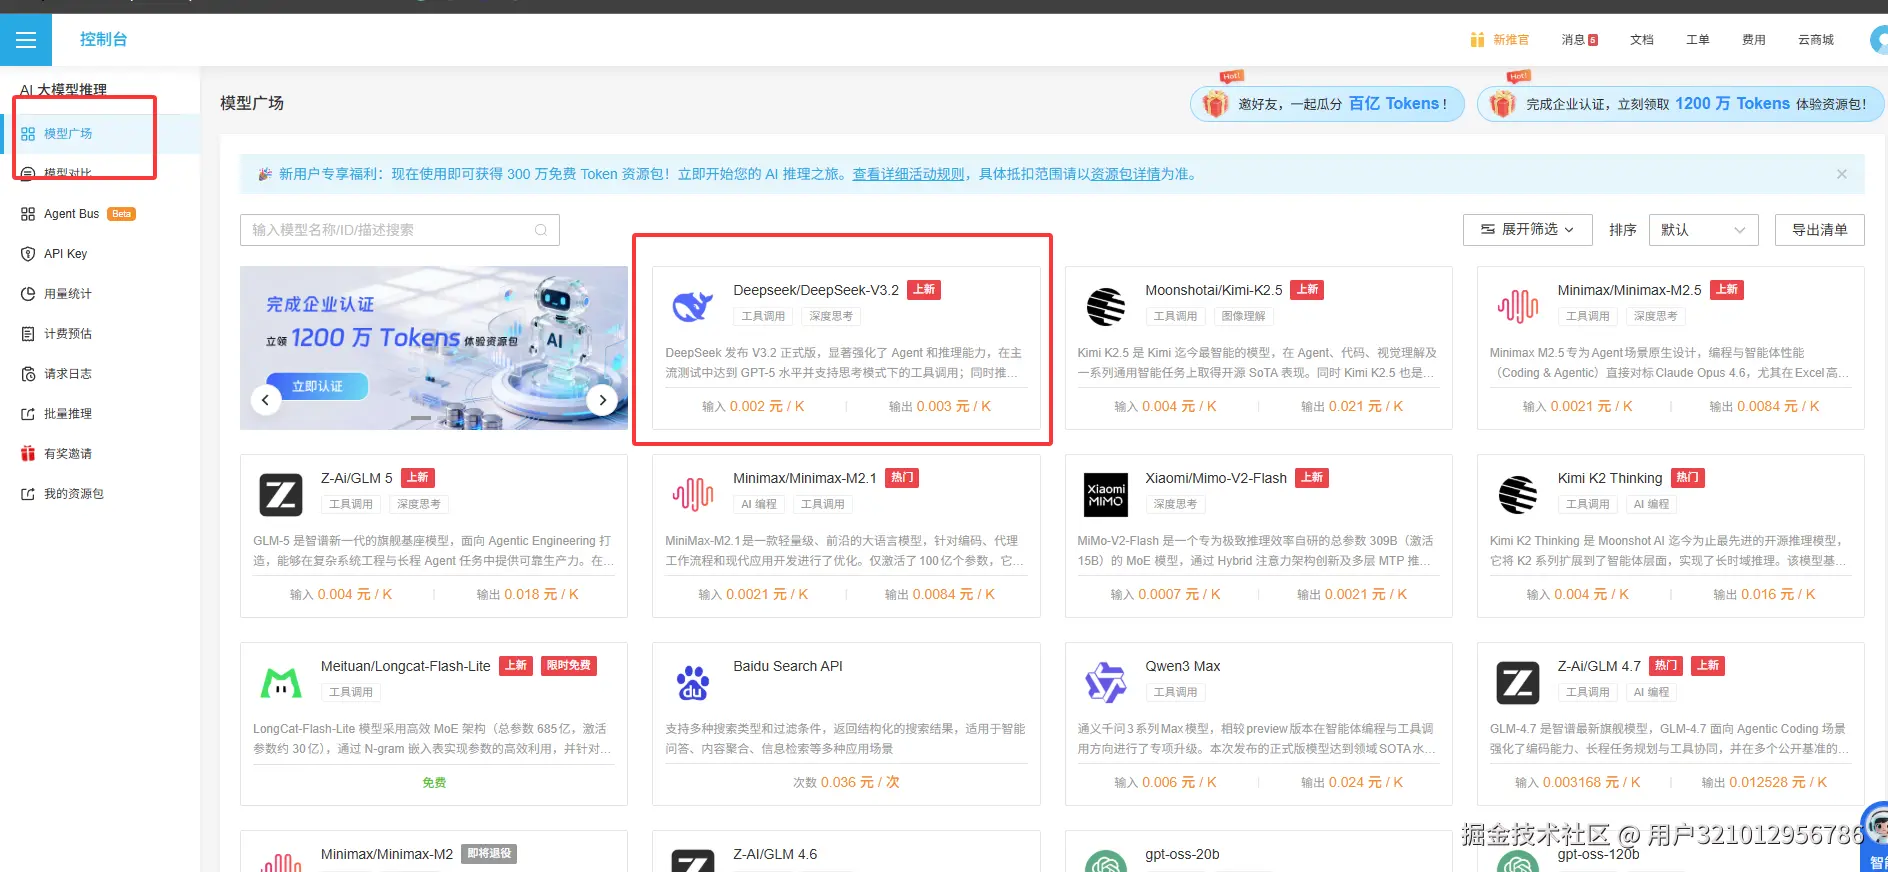The height and width of the screenshot is (872, 1888).
Task: Click the 导出清单 button
Action: tap(1819, 230)
